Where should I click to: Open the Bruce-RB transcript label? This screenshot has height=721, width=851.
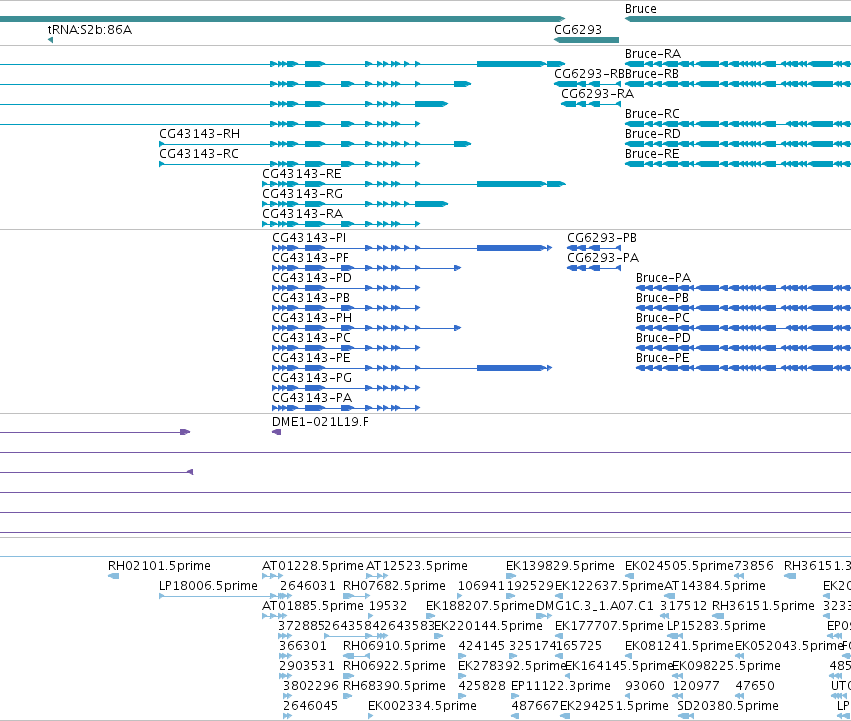pos(652,74)
